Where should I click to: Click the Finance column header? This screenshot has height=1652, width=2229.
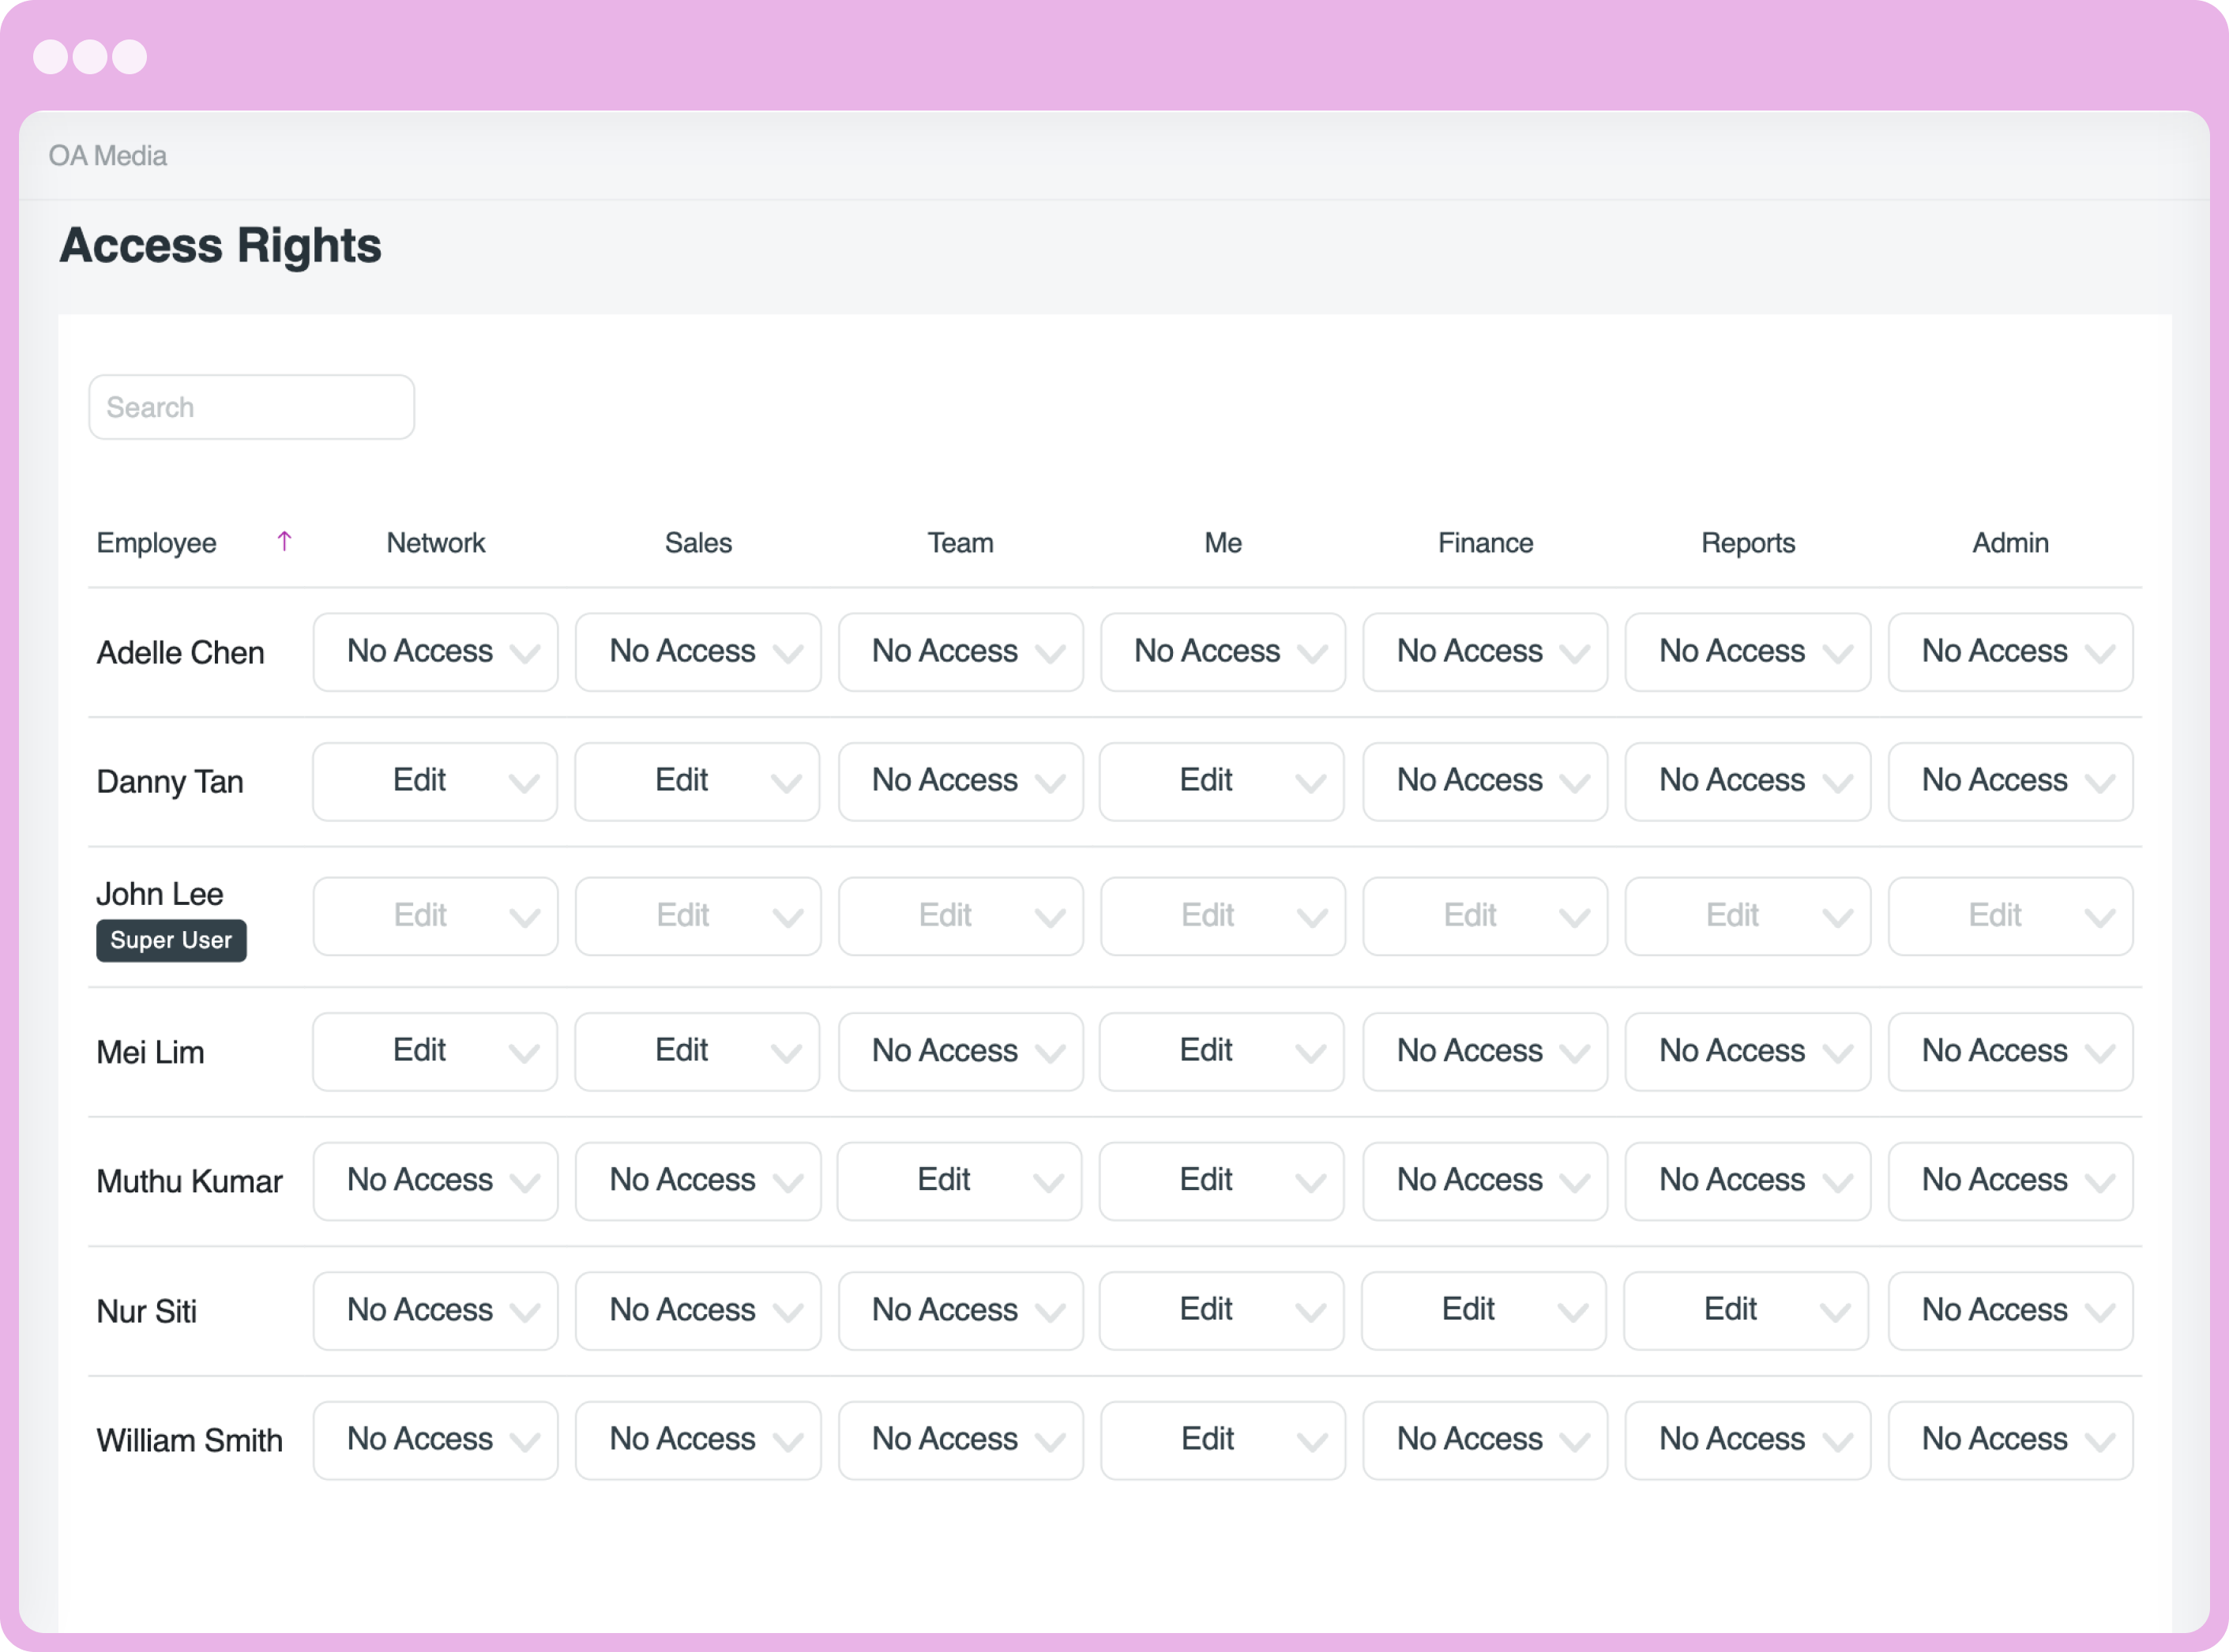1484,543
